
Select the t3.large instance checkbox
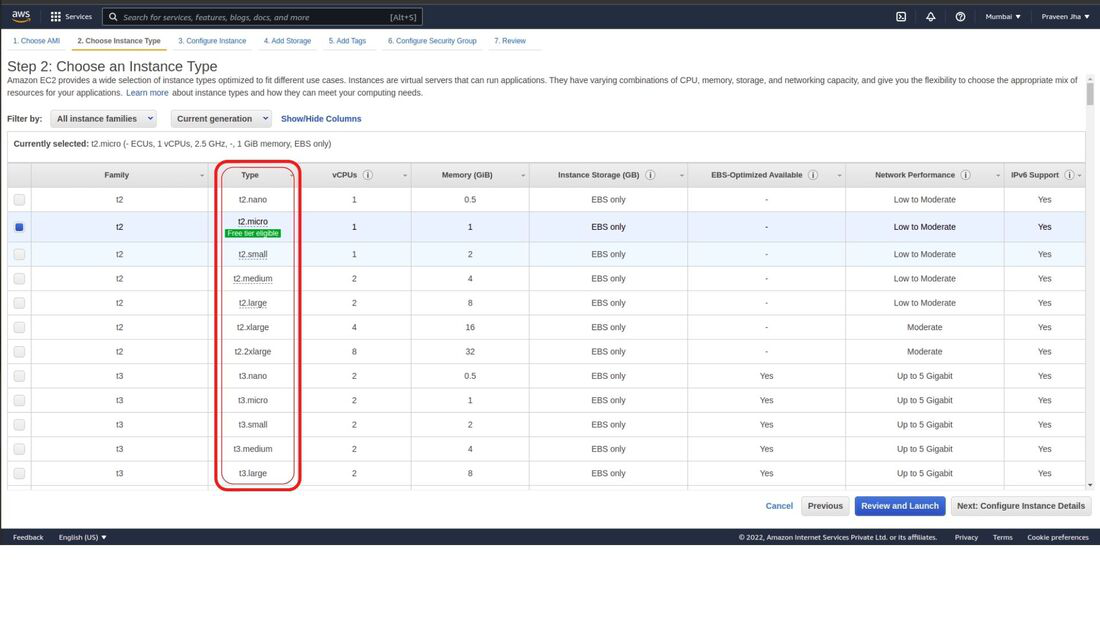pyautogui.click(x=19, y=473)
